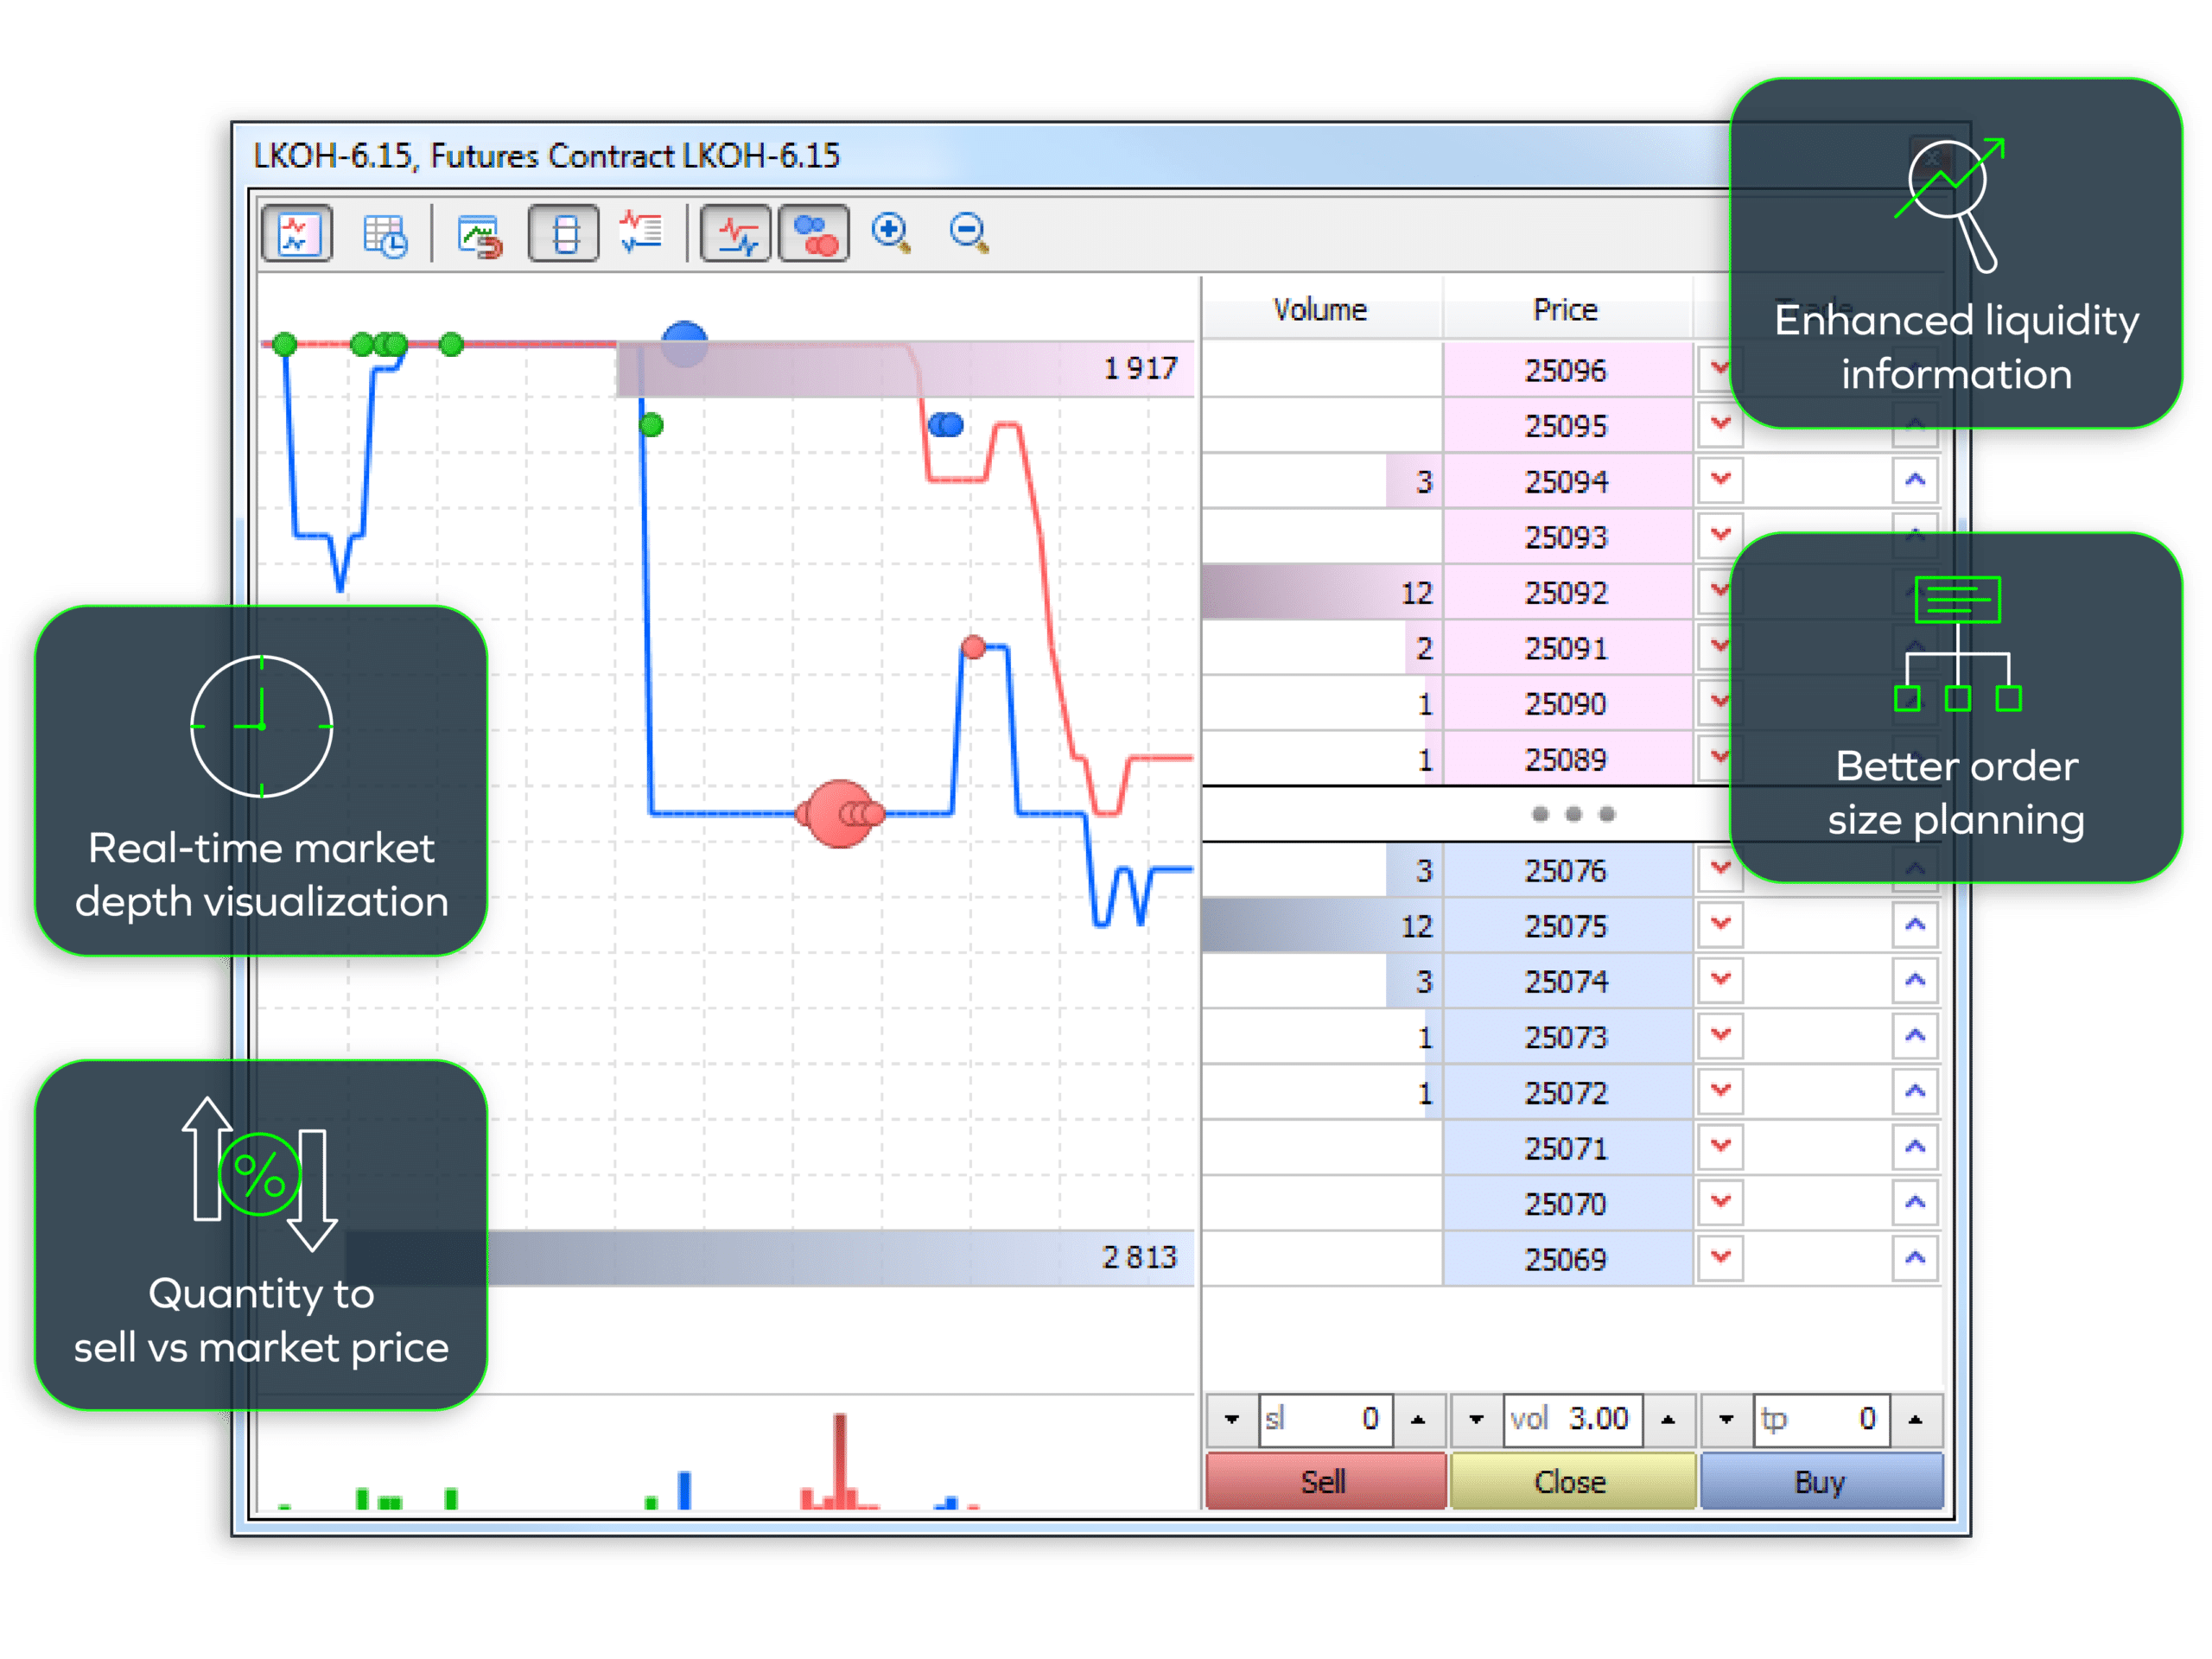Click the Volume column header

[1320, 310]
